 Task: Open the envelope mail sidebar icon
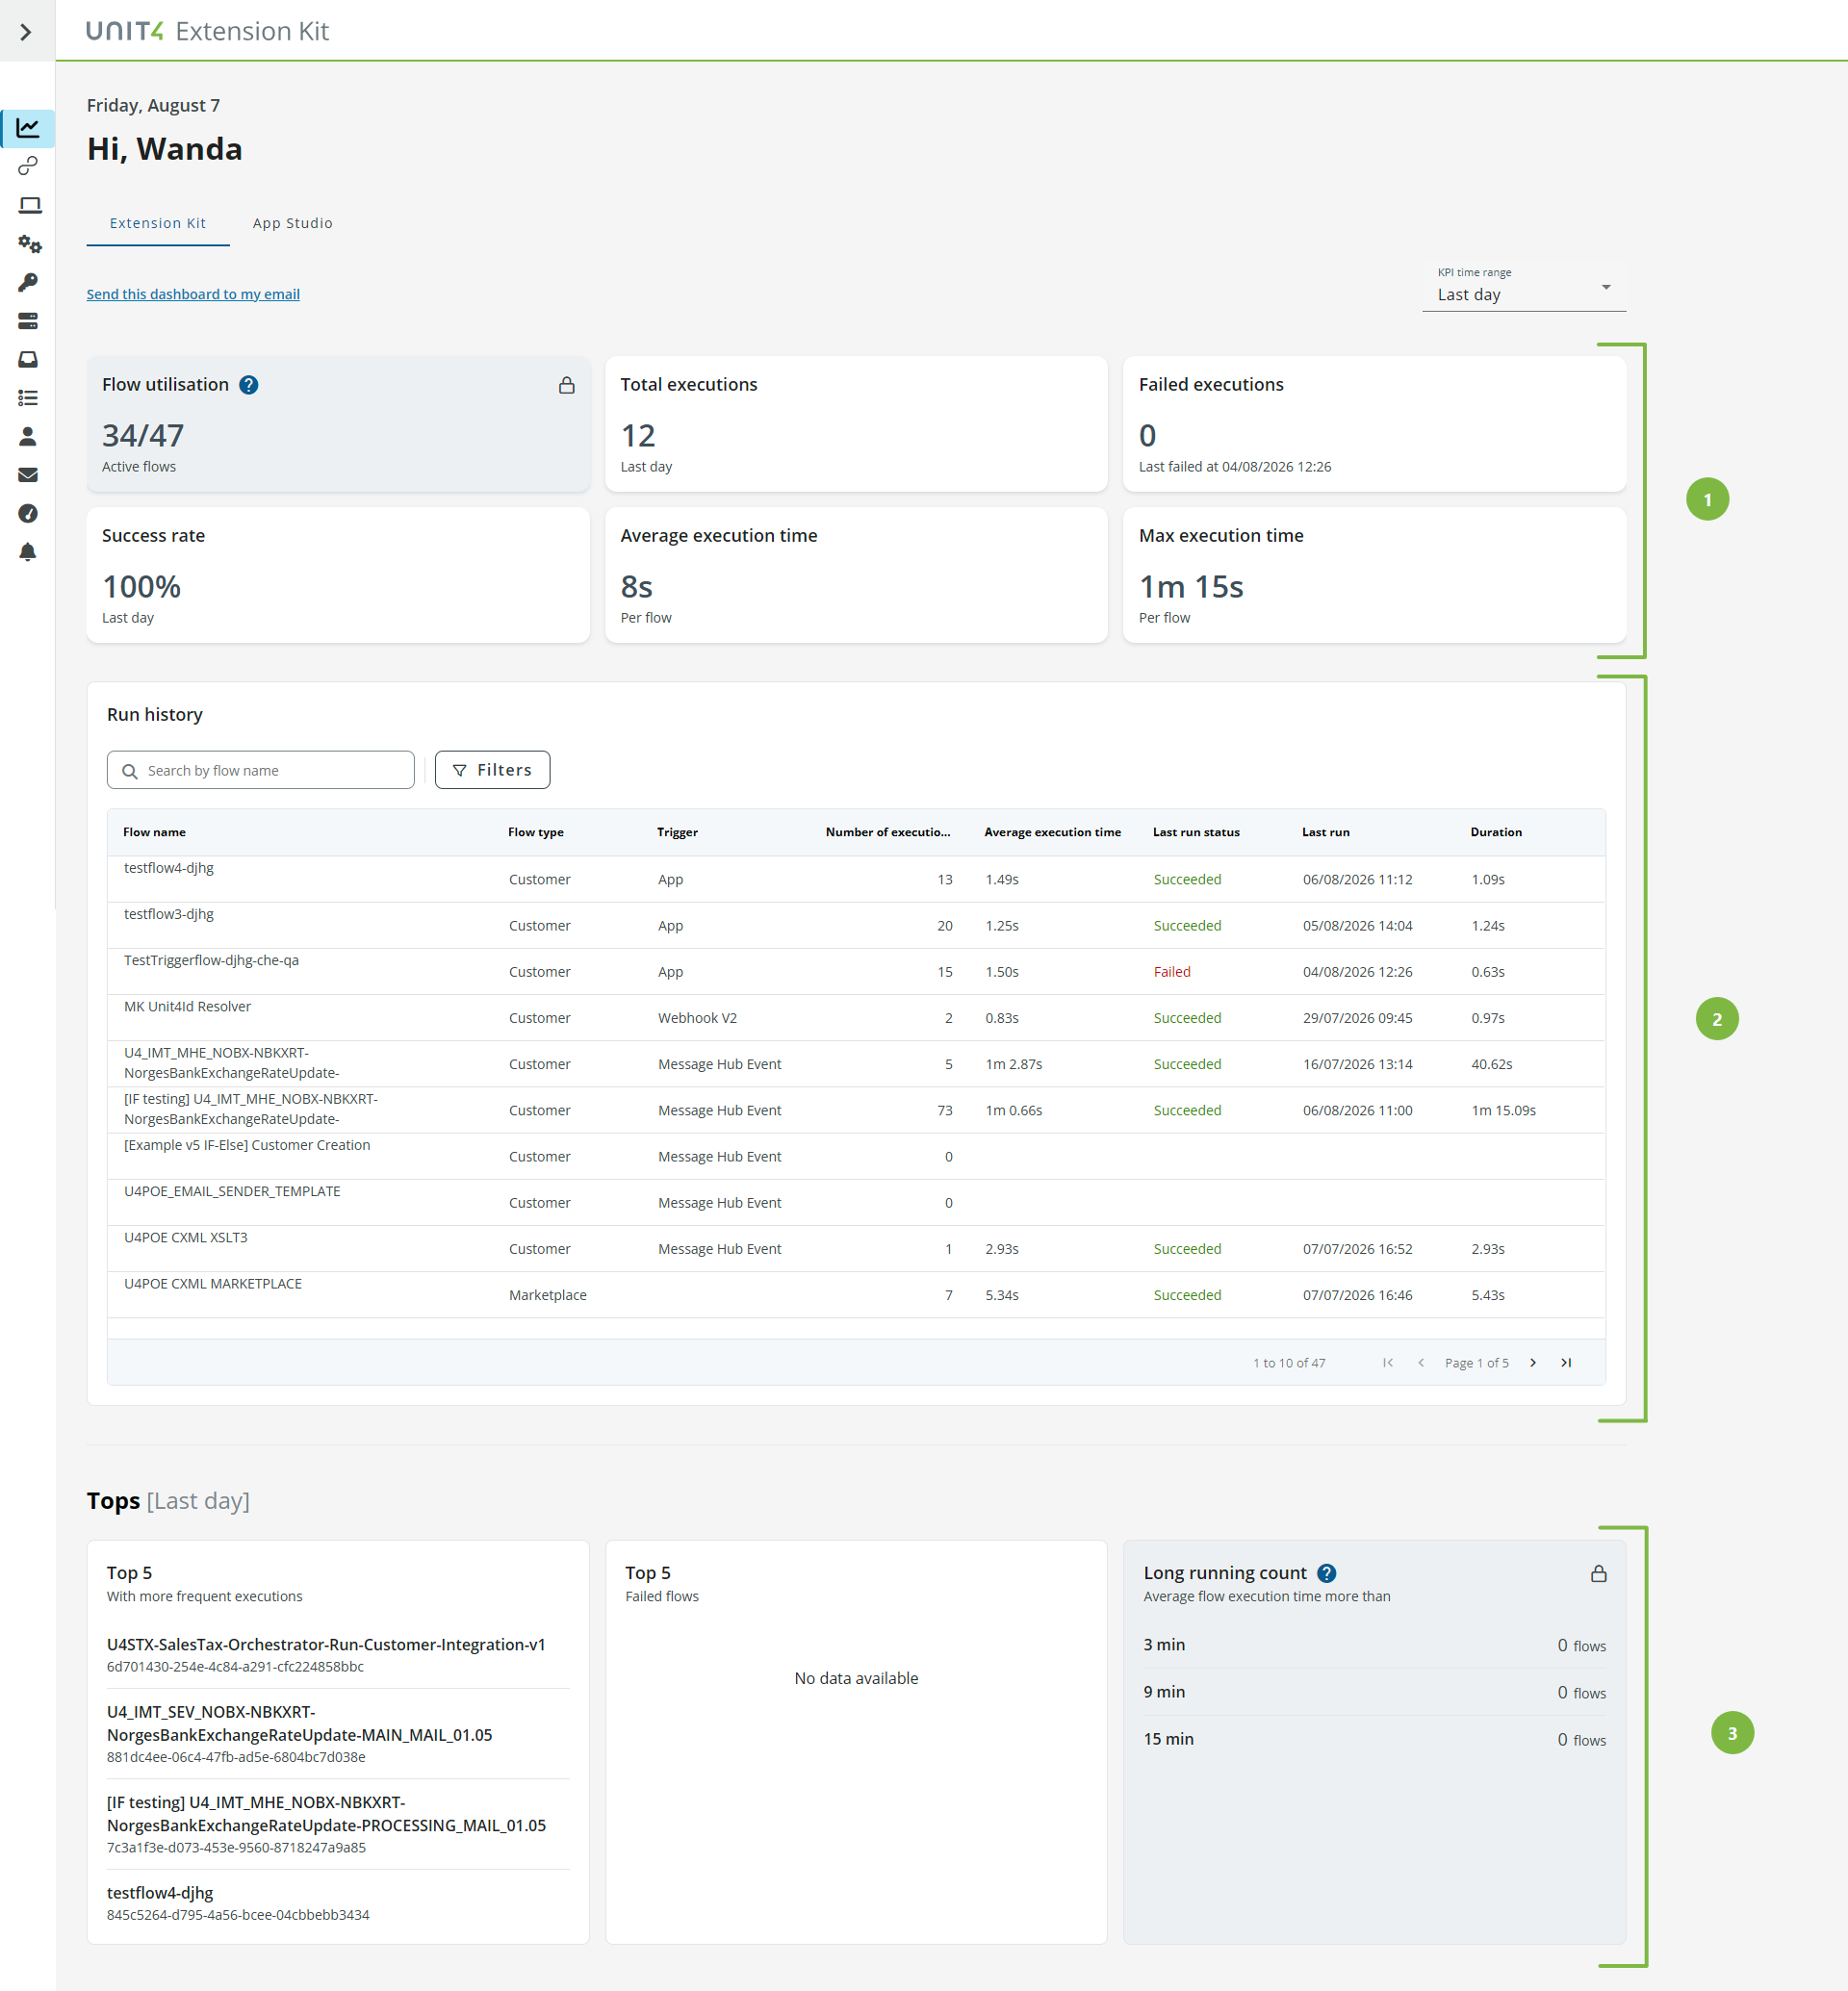click(28, 475)
